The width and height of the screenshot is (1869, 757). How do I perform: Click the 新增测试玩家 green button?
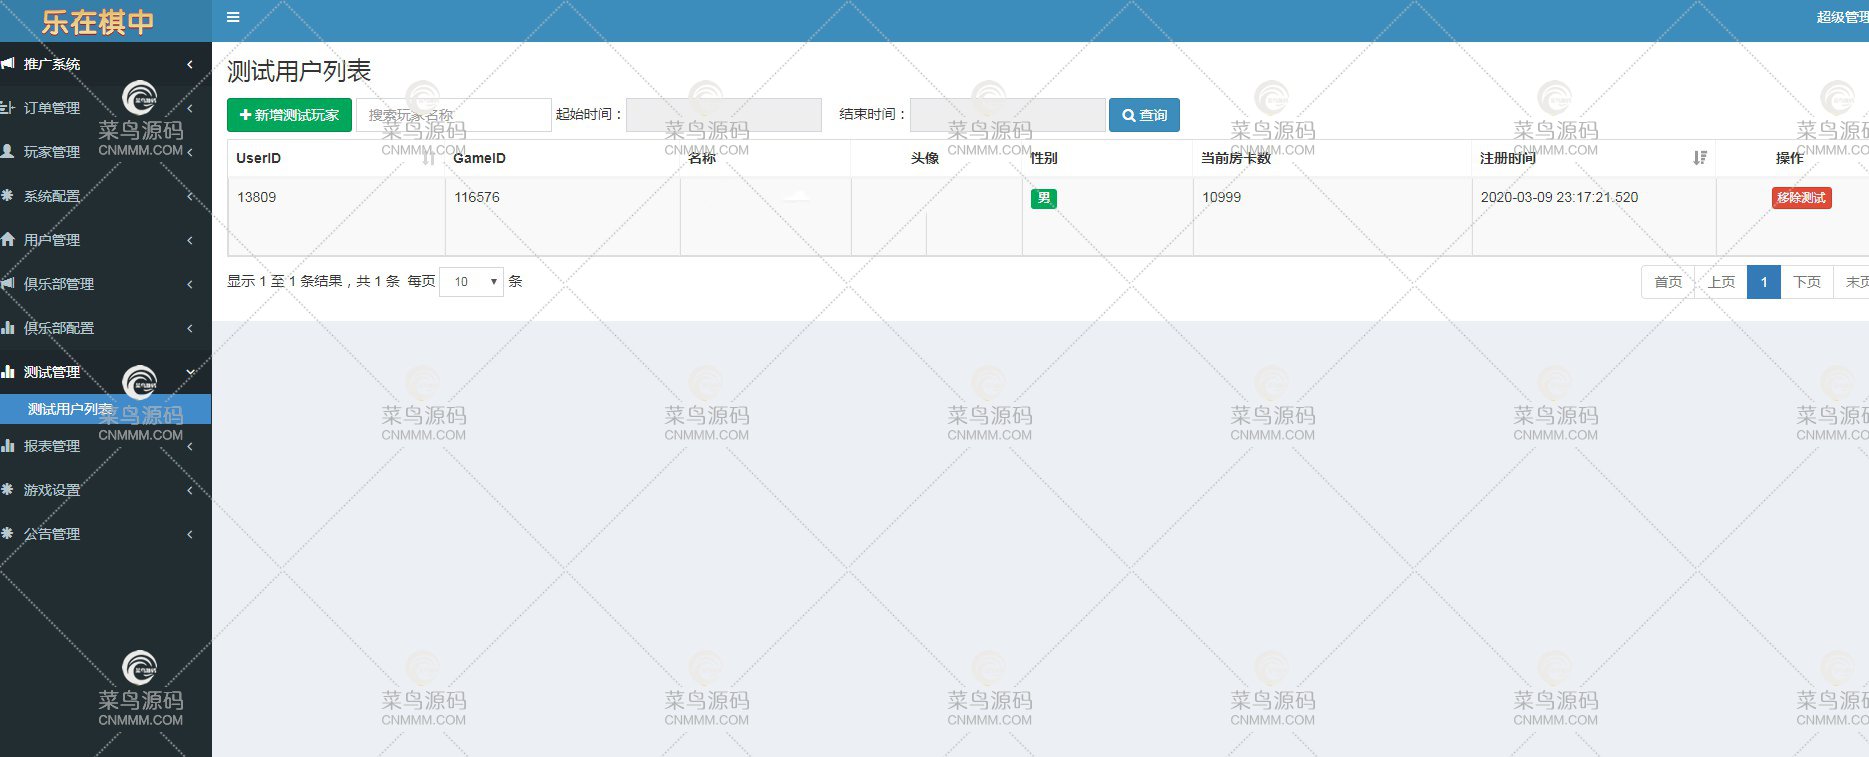point(289,115)
